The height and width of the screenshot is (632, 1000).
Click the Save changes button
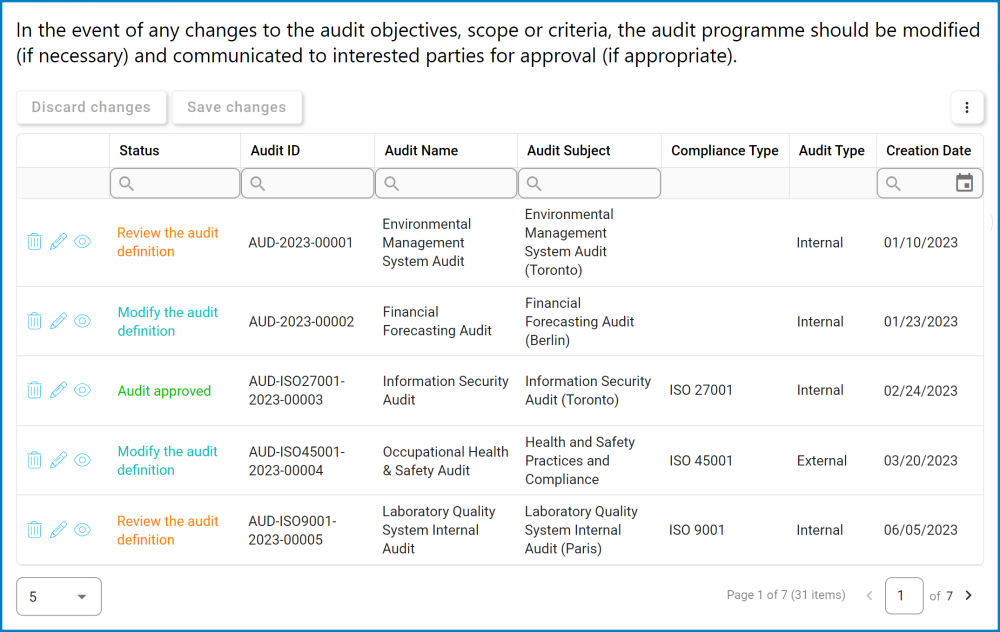[x=236, y=107]
